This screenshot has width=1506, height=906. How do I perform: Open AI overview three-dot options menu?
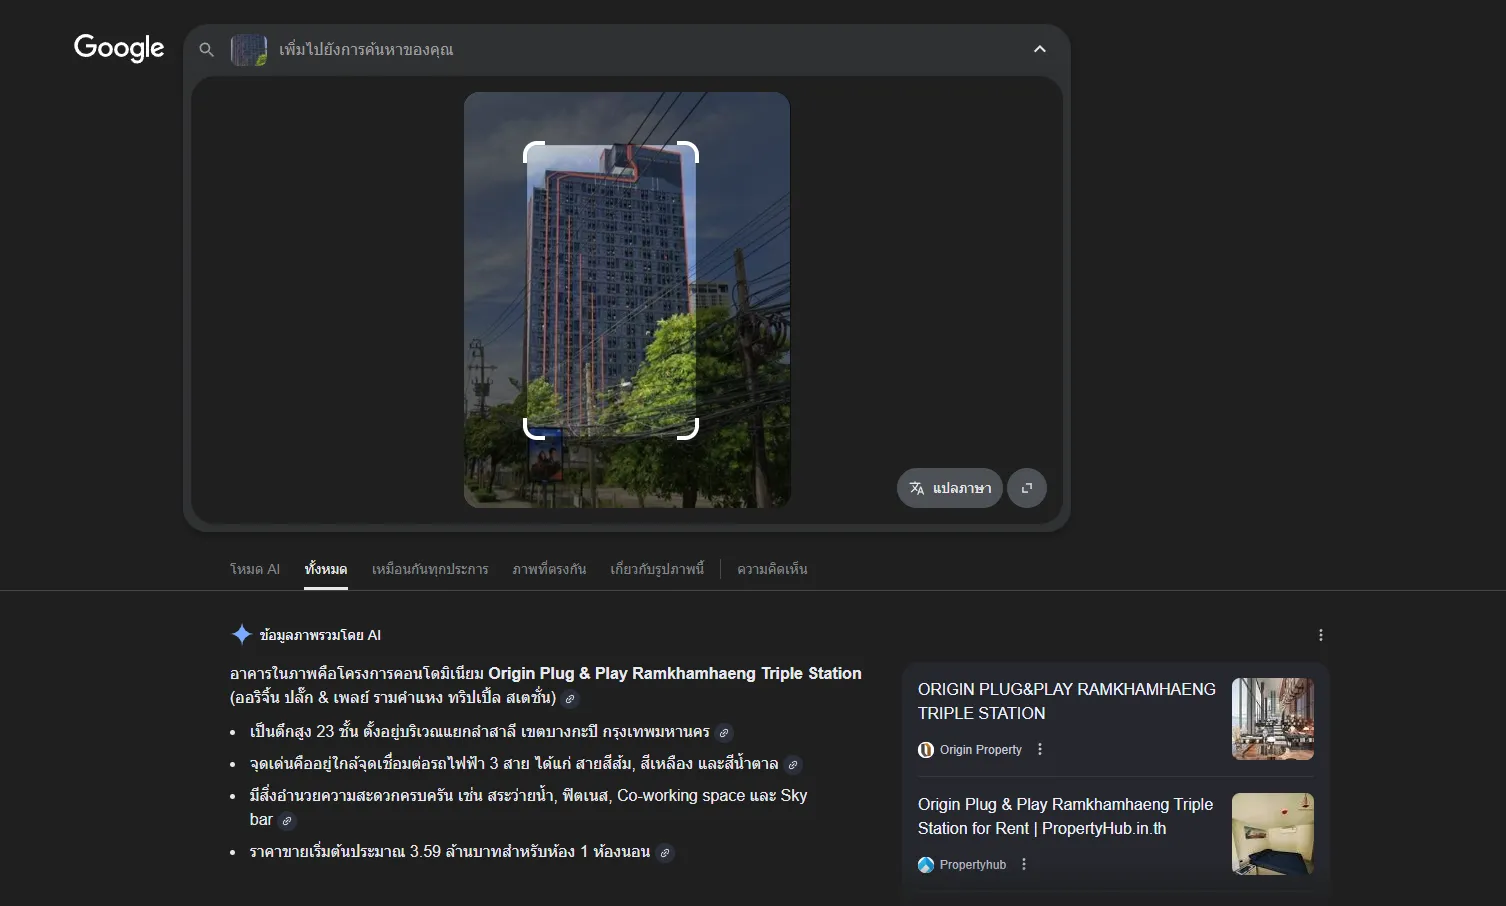coord(1320,635)
